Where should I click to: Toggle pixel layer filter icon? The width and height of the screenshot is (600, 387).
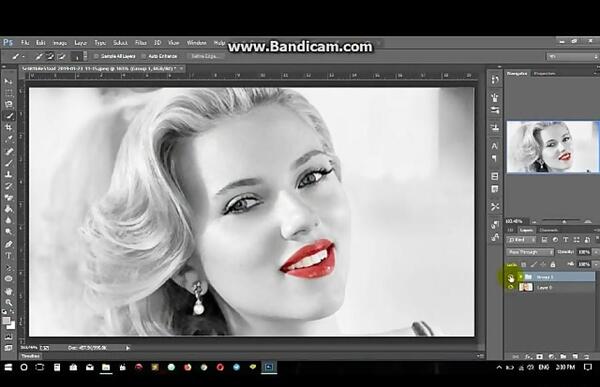click(x=544, y=240)
